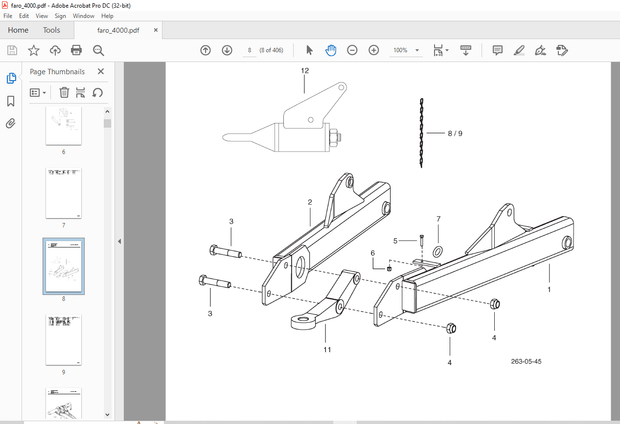Toggle the Page Thumbnails sidebar icon
620x424 pixels.
[x=11, y=78]
